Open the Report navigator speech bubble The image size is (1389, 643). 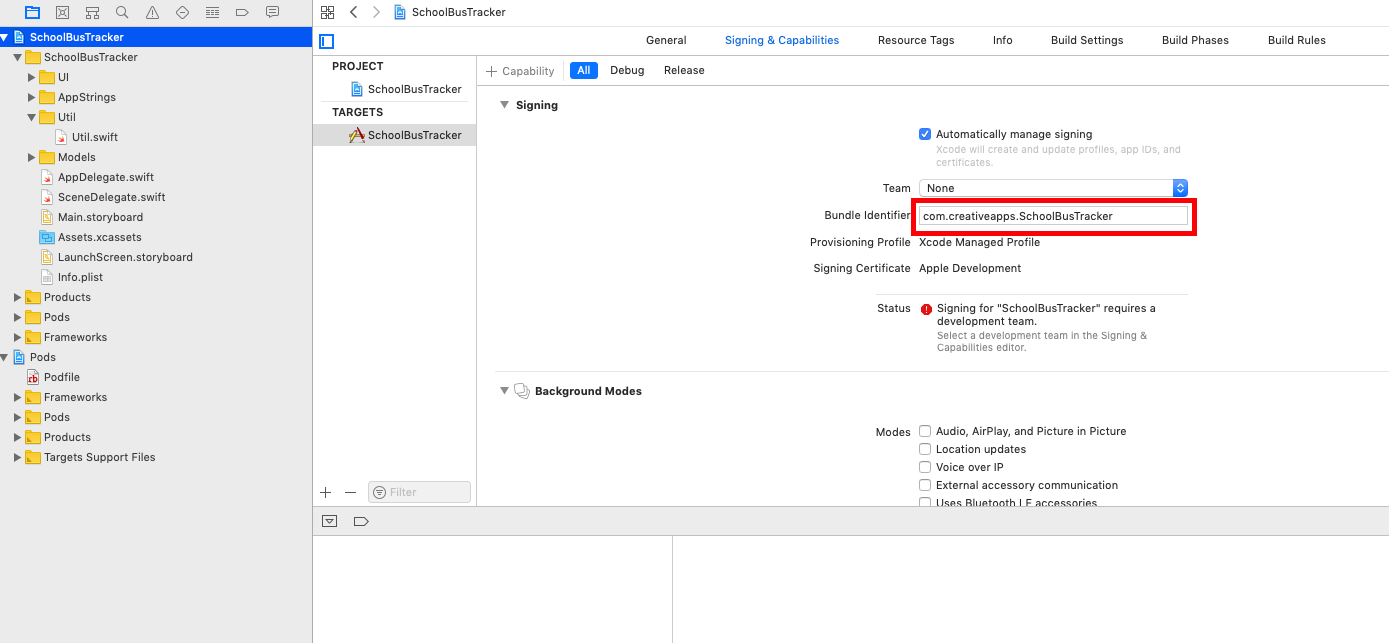(272, 12)
